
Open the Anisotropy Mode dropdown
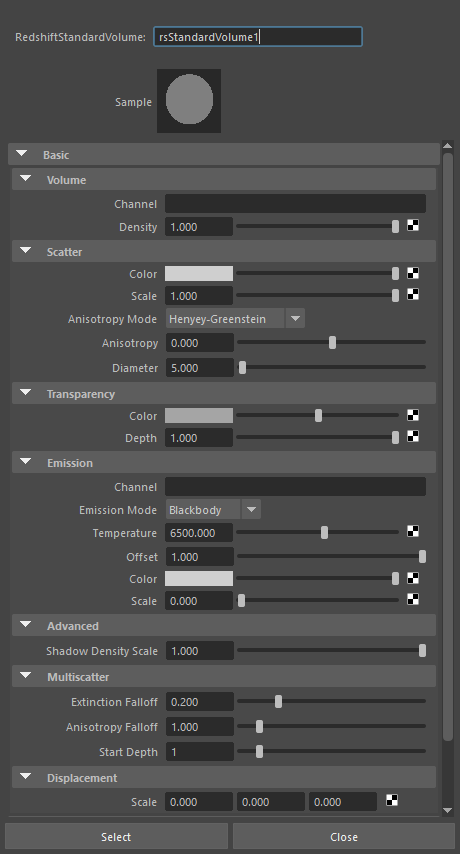tap(235, 319)
